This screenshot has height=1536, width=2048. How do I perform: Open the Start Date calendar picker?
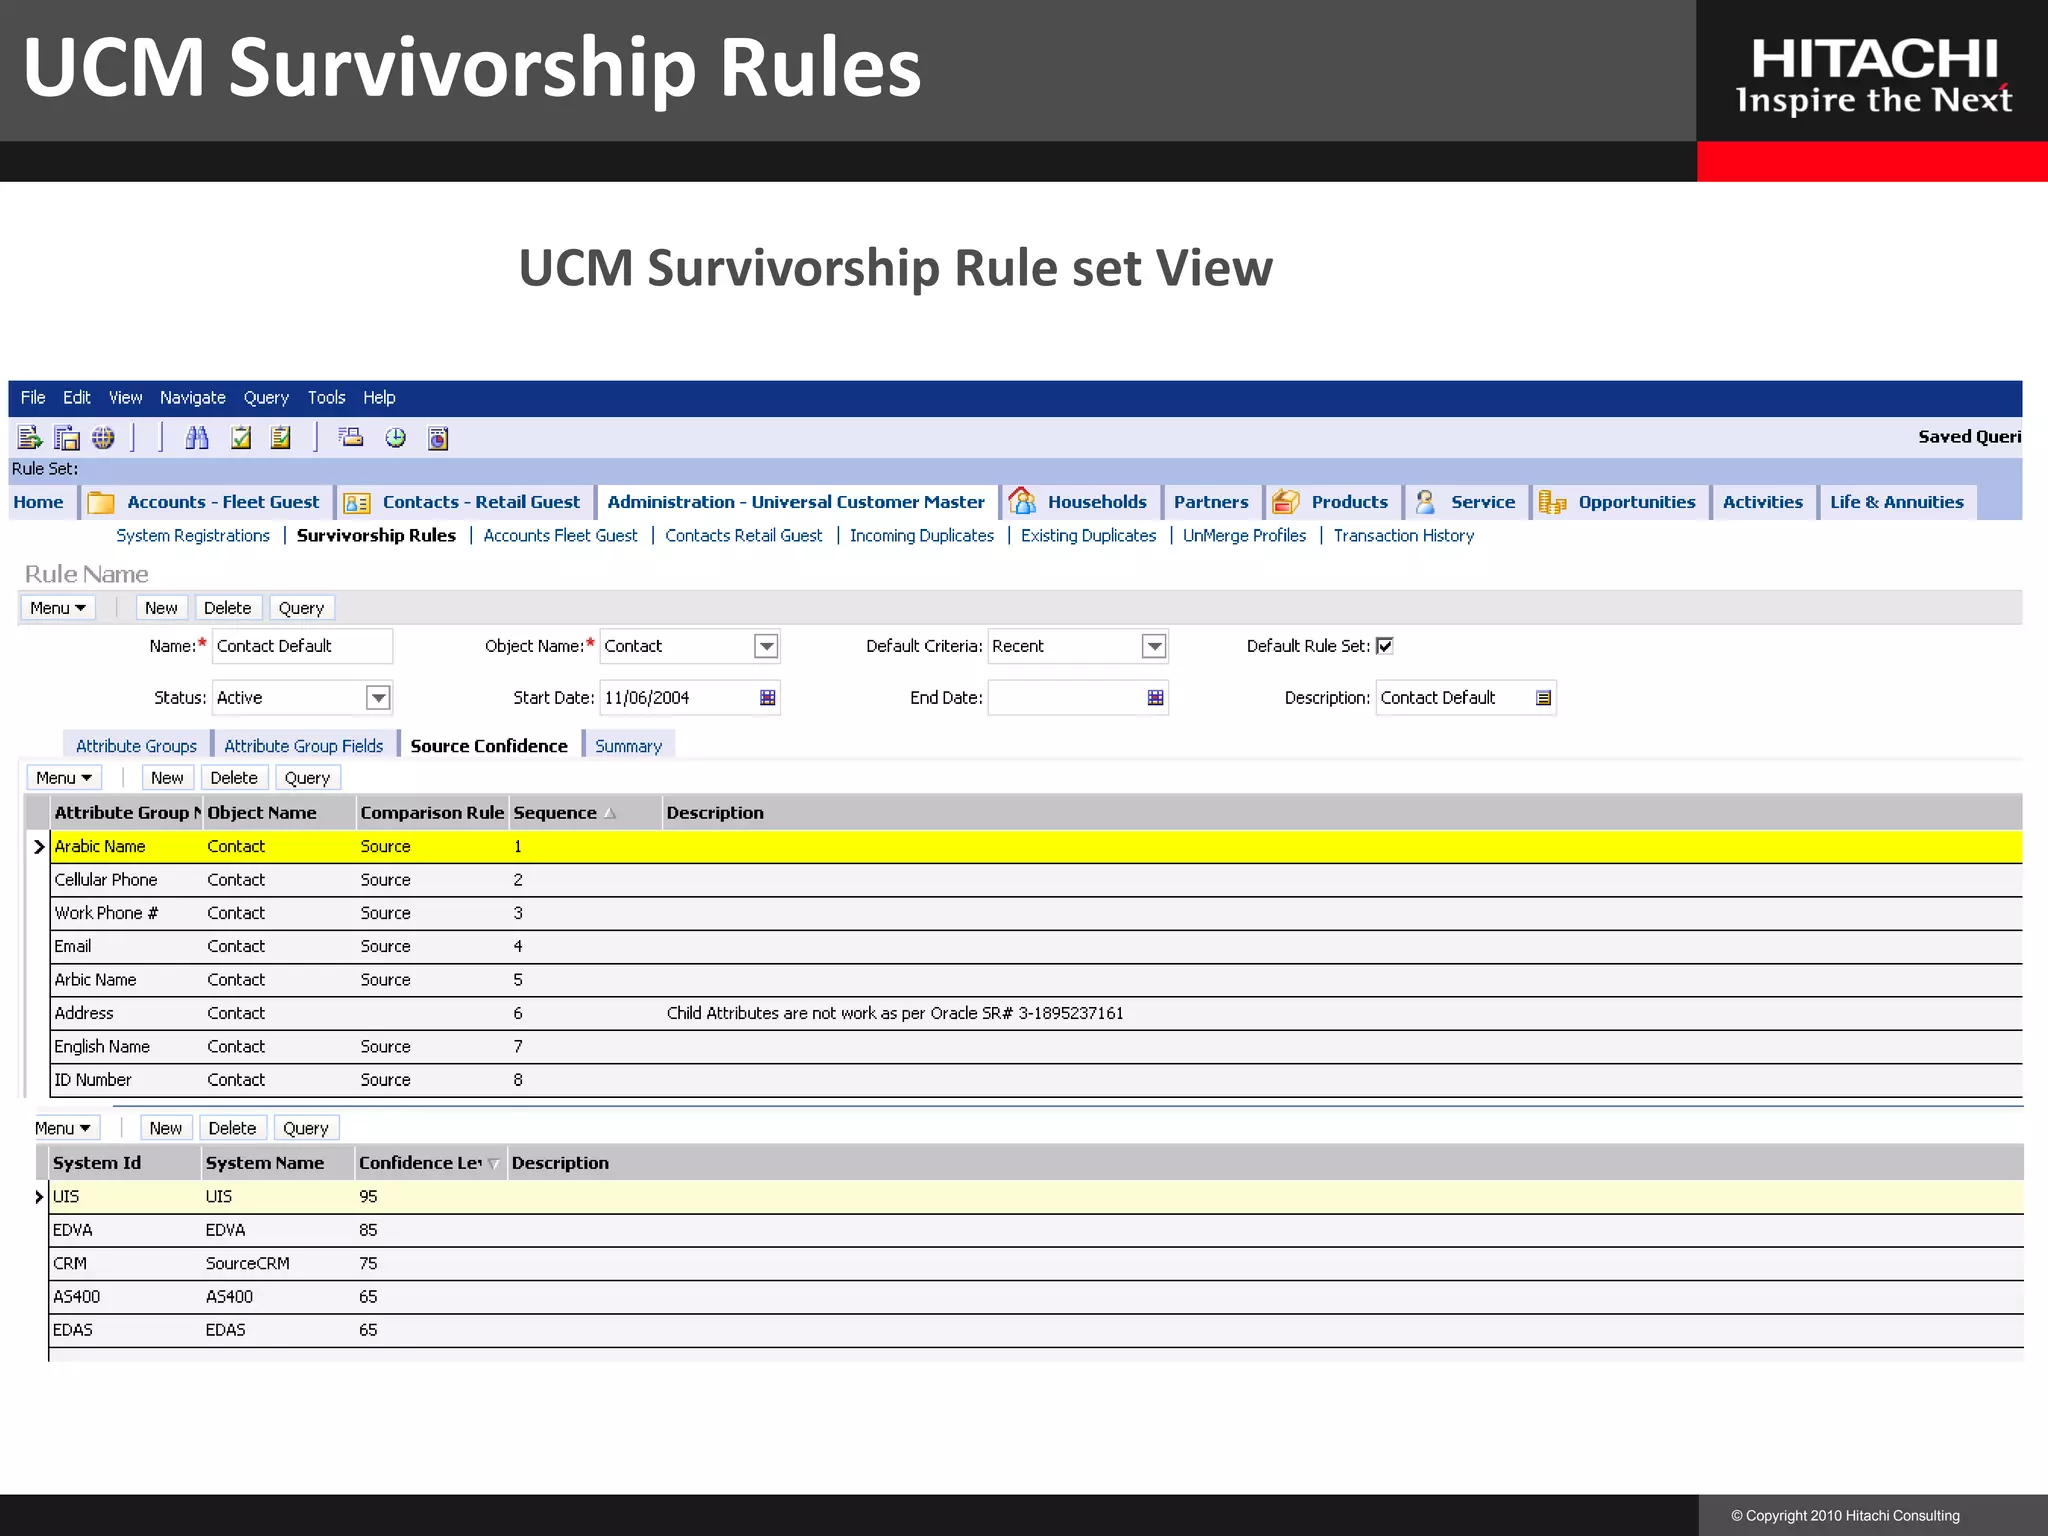pyautogui.click(x=767, y=698)
